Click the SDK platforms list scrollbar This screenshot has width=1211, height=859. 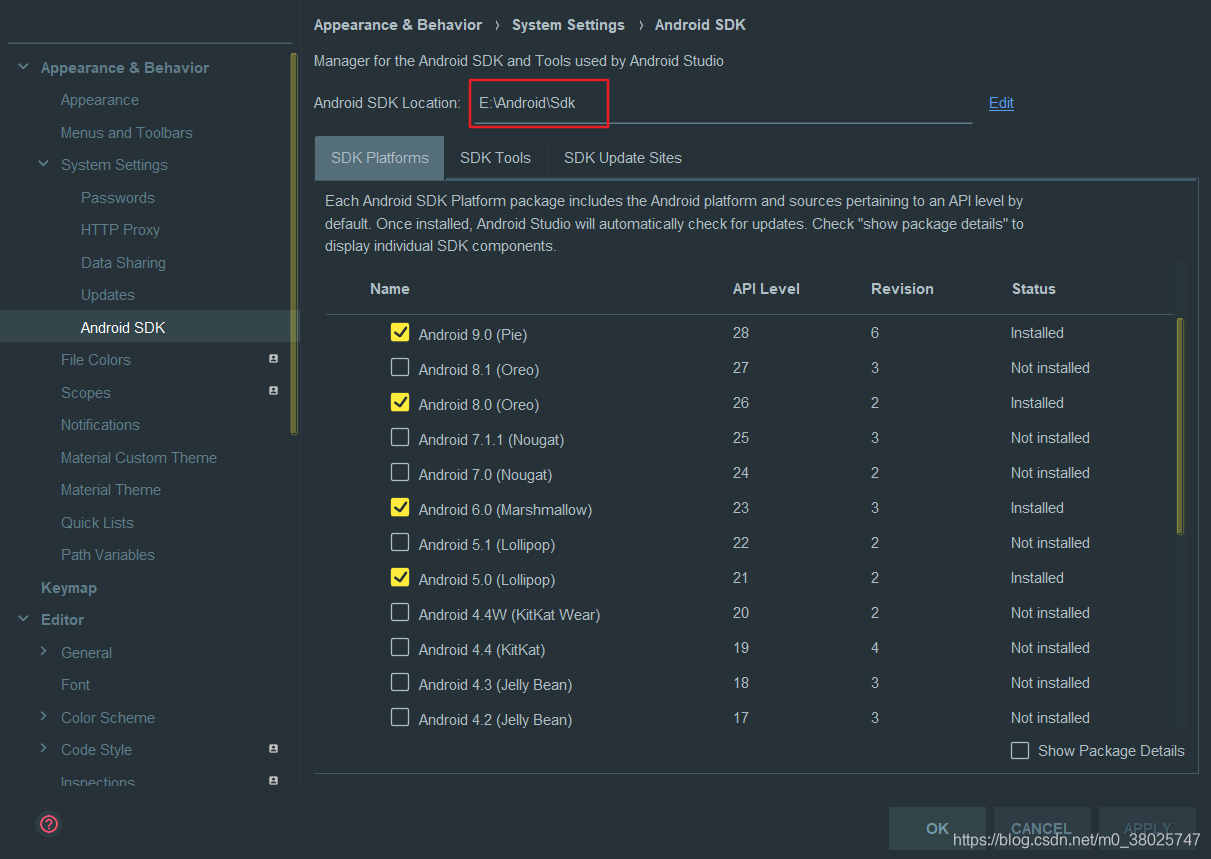[1180, 426]
